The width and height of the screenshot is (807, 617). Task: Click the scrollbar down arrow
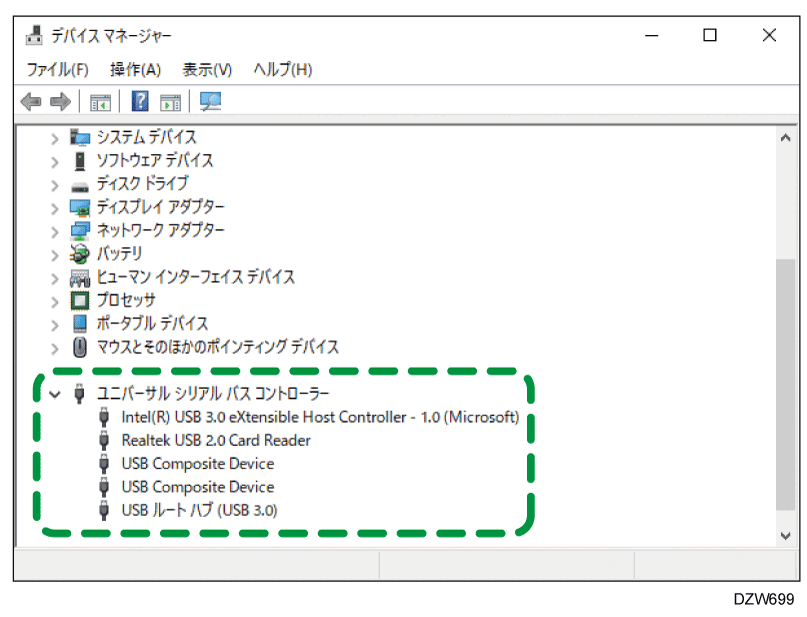pos(785,536)
